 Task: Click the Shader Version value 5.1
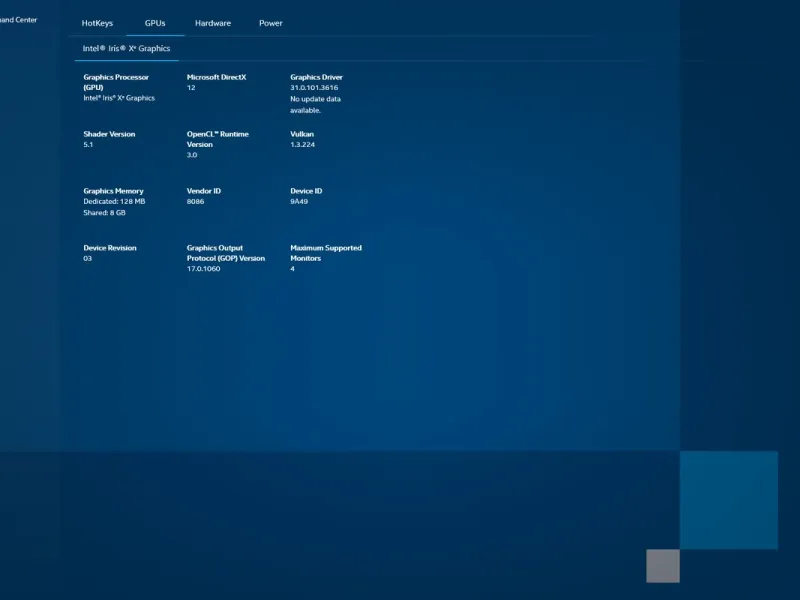pos(88,144)
